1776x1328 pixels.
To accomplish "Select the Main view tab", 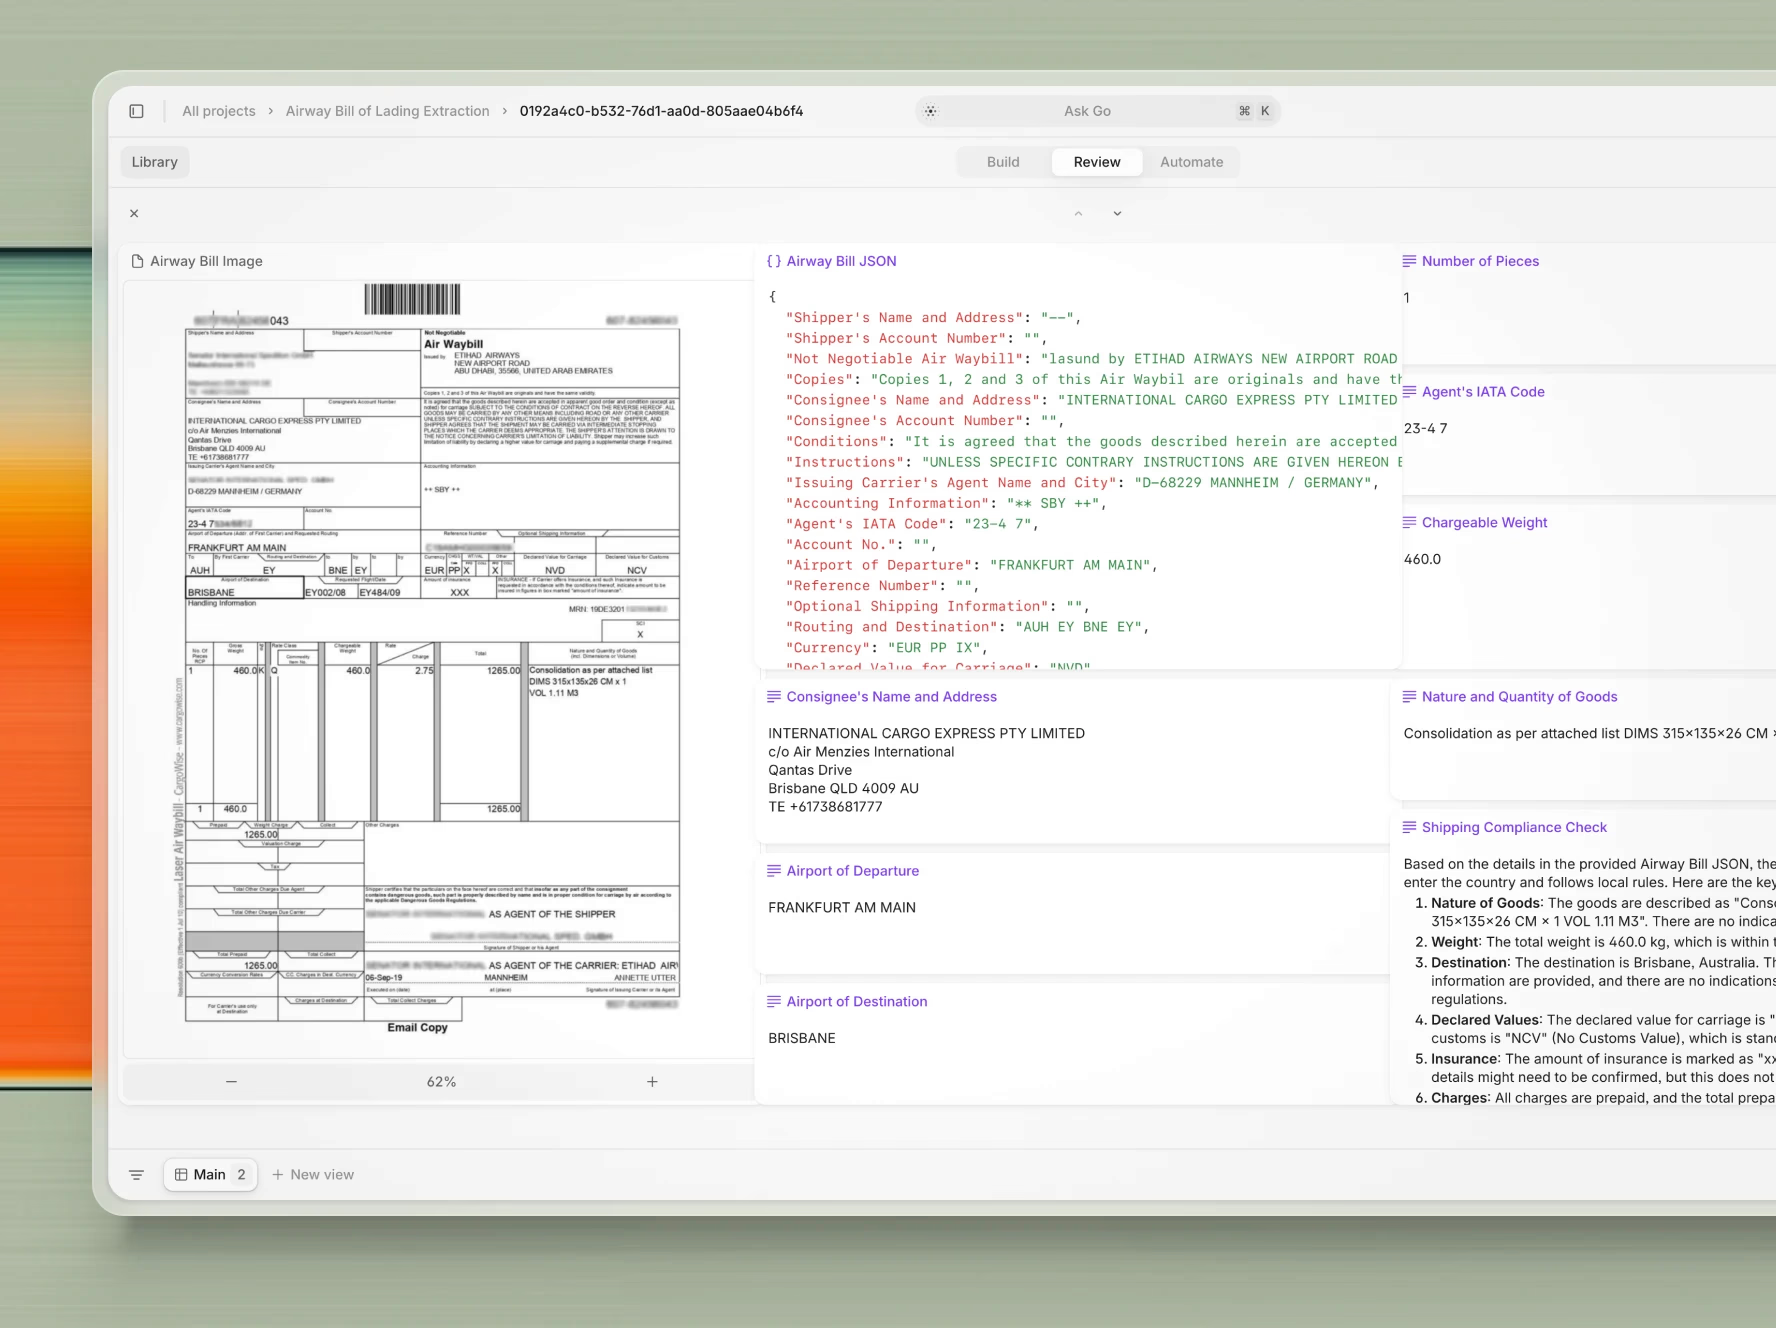I will [x=210, y=1175].
